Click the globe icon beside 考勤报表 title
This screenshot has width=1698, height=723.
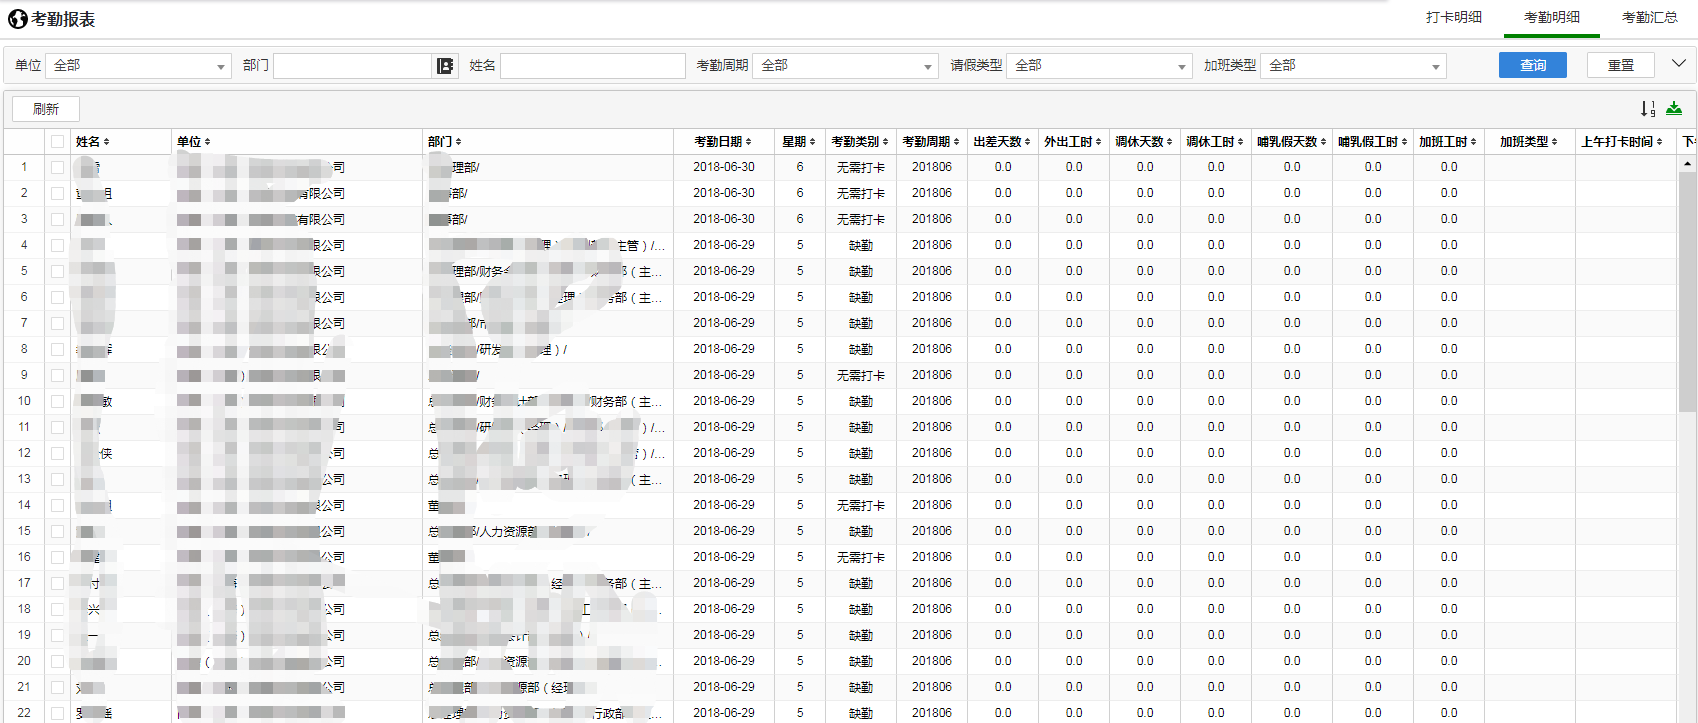coord(17,19)
